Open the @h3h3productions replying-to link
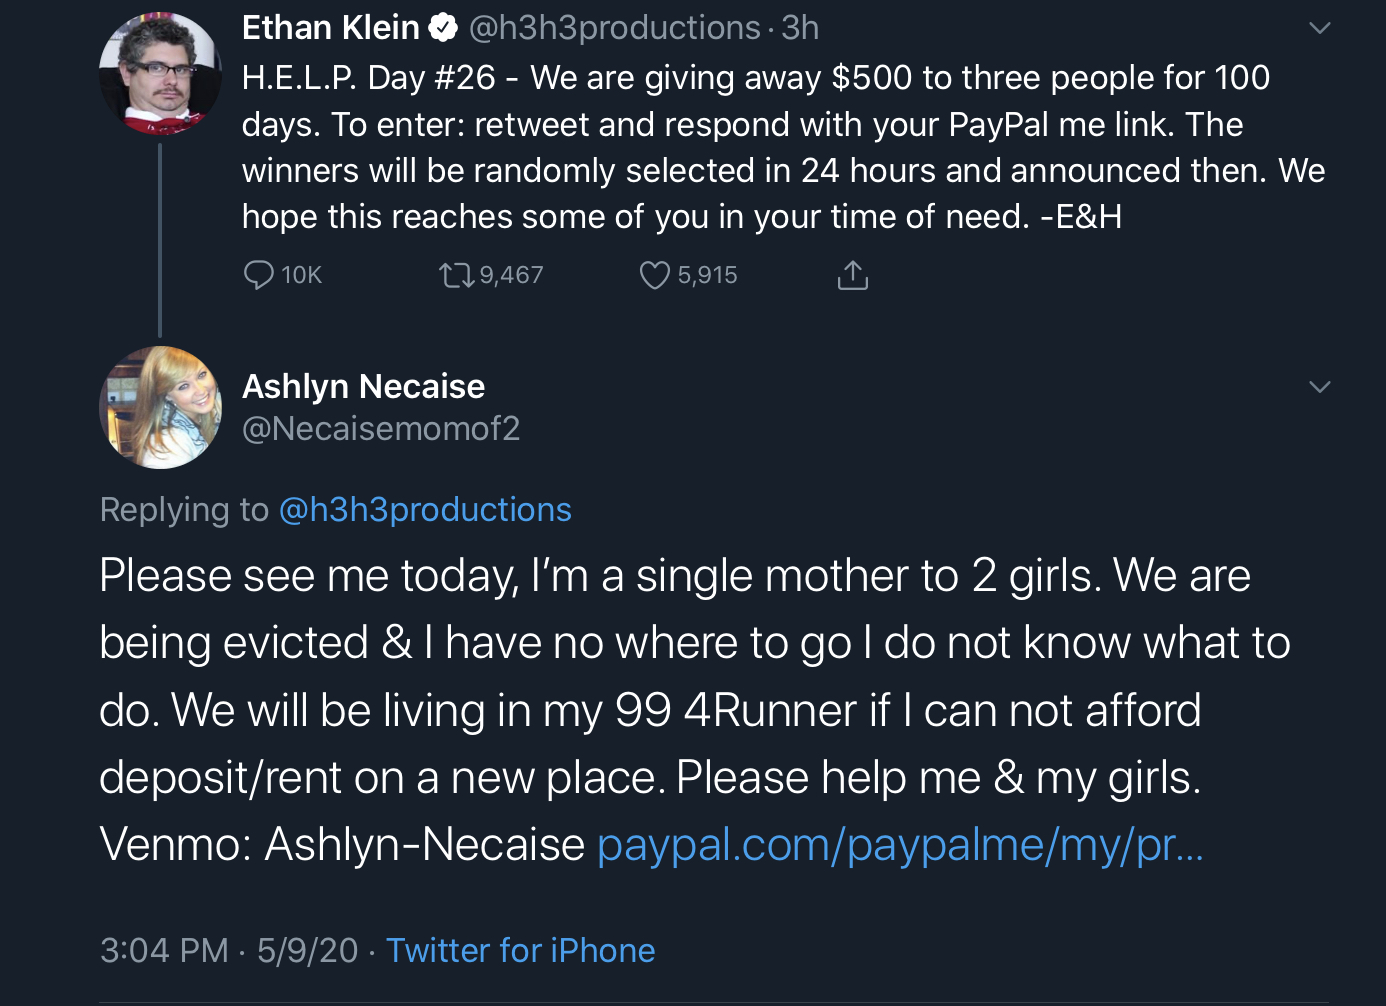 (x=425, y=510)
